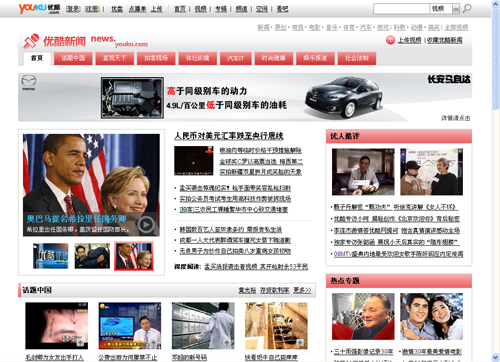Click the plus icon on the cattle barn thumbnail

(x=300, y=342)
